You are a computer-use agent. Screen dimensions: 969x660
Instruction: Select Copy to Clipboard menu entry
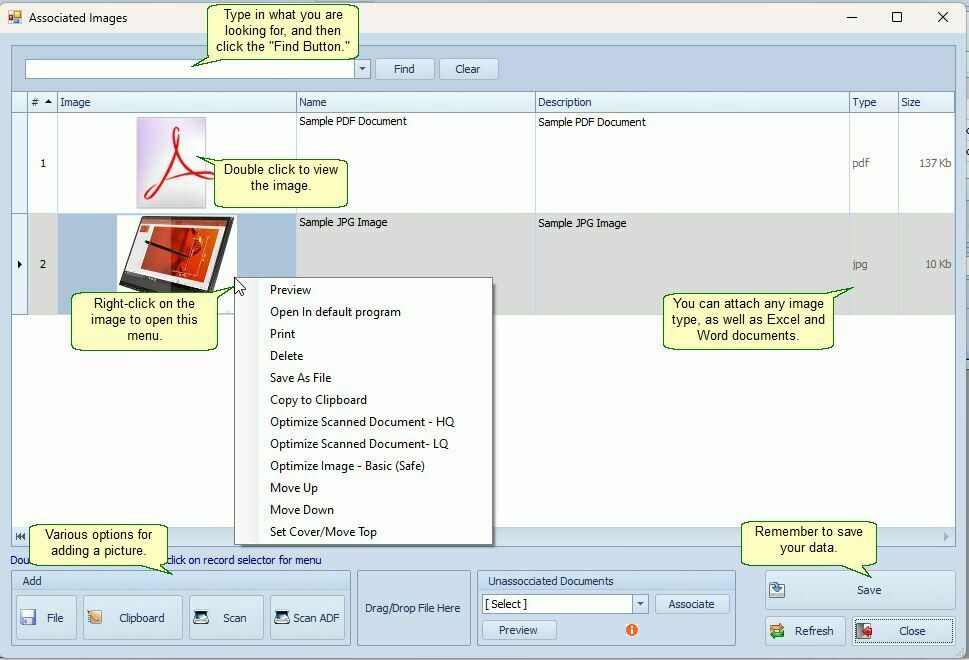(318, 400)
